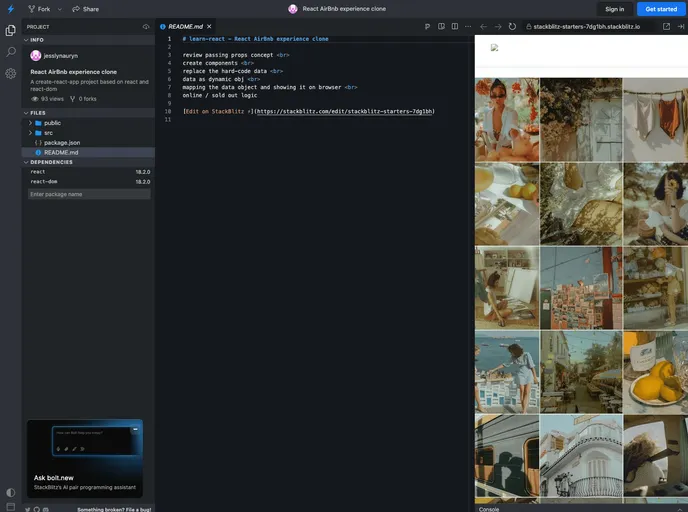
Task: Collapse the preview panel
Action: tap(680, 27)
